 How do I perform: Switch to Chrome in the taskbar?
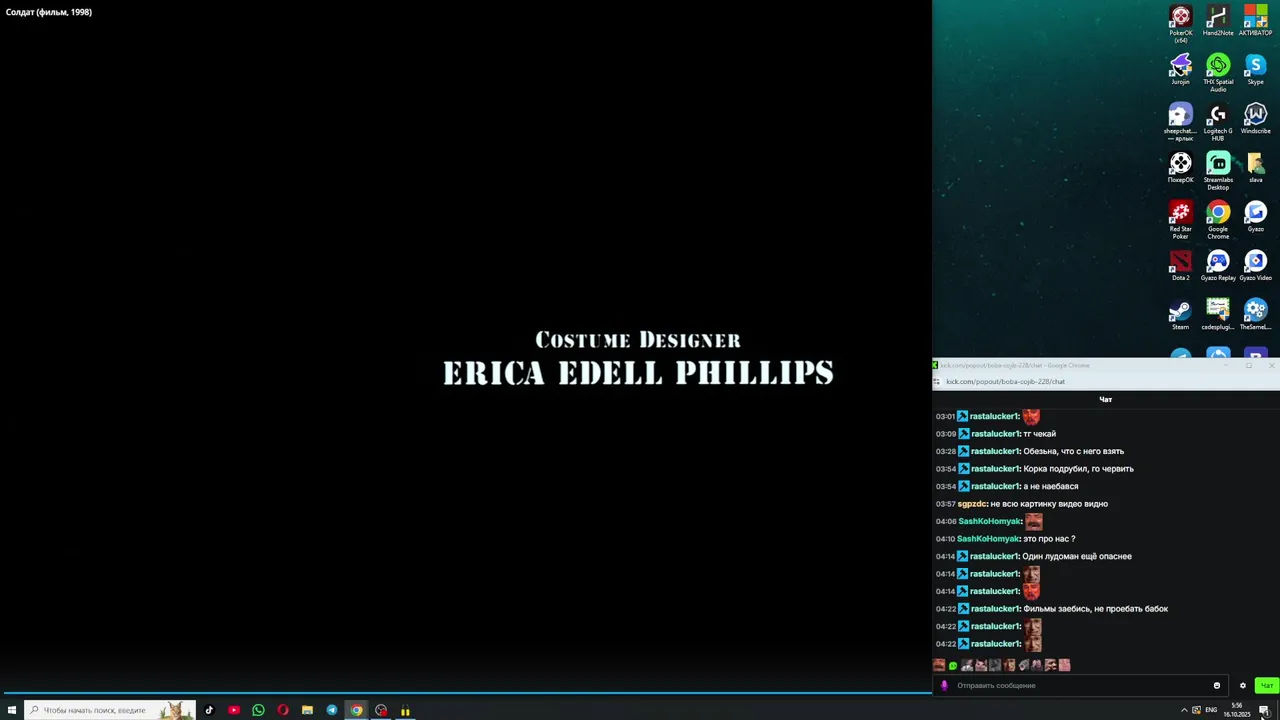[x=356, y=710]
